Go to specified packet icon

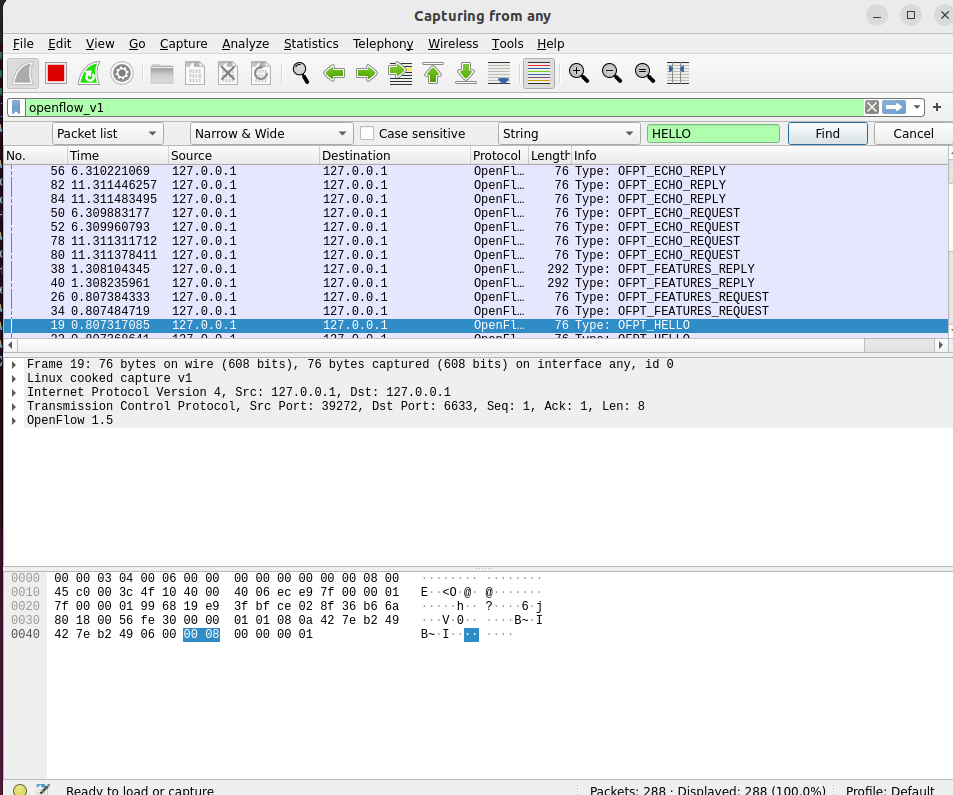click(x=400, y=74)
